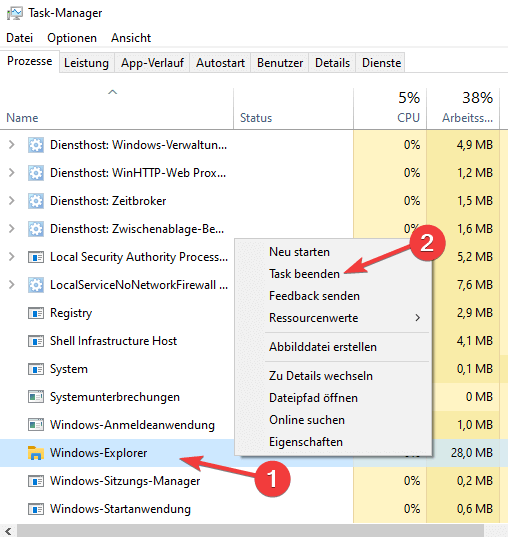Select the Shell Infrastructure Host name
508x537 pixels.
coord(113,341)
